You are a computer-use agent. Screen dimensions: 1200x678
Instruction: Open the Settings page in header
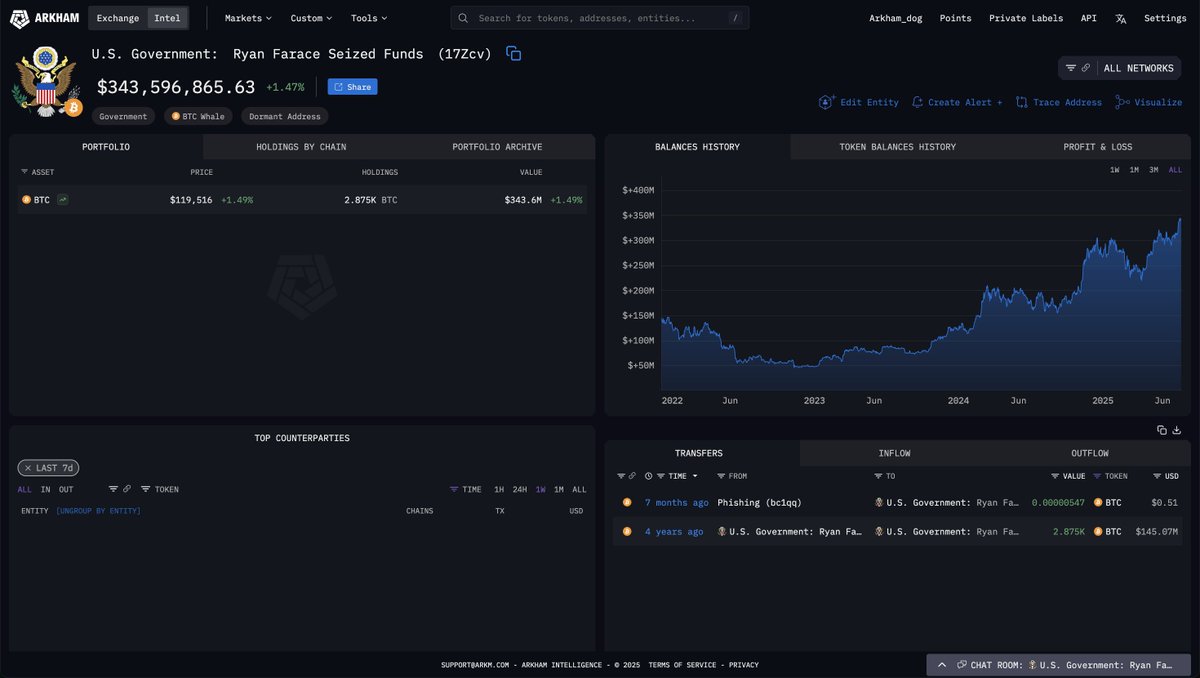(1165, 18)
